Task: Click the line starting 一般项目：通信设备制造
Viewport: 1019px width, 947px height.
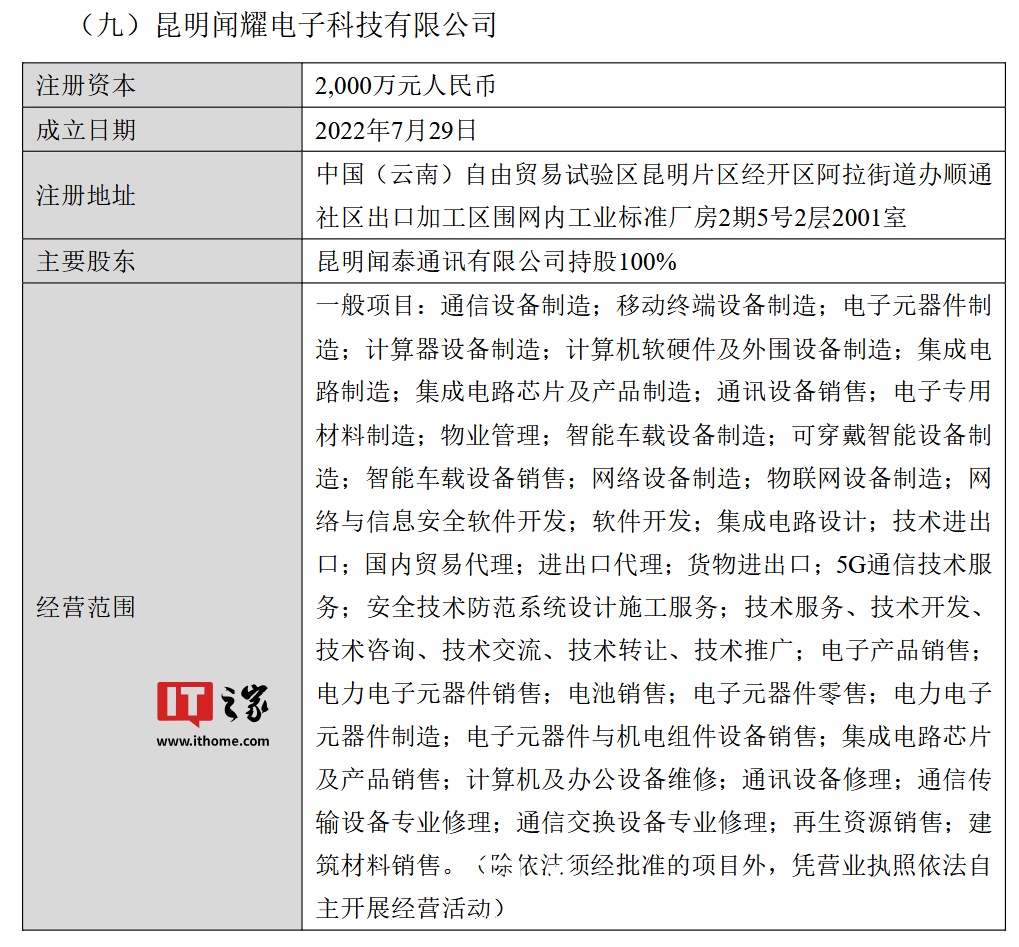Action: tap(654, 305)
